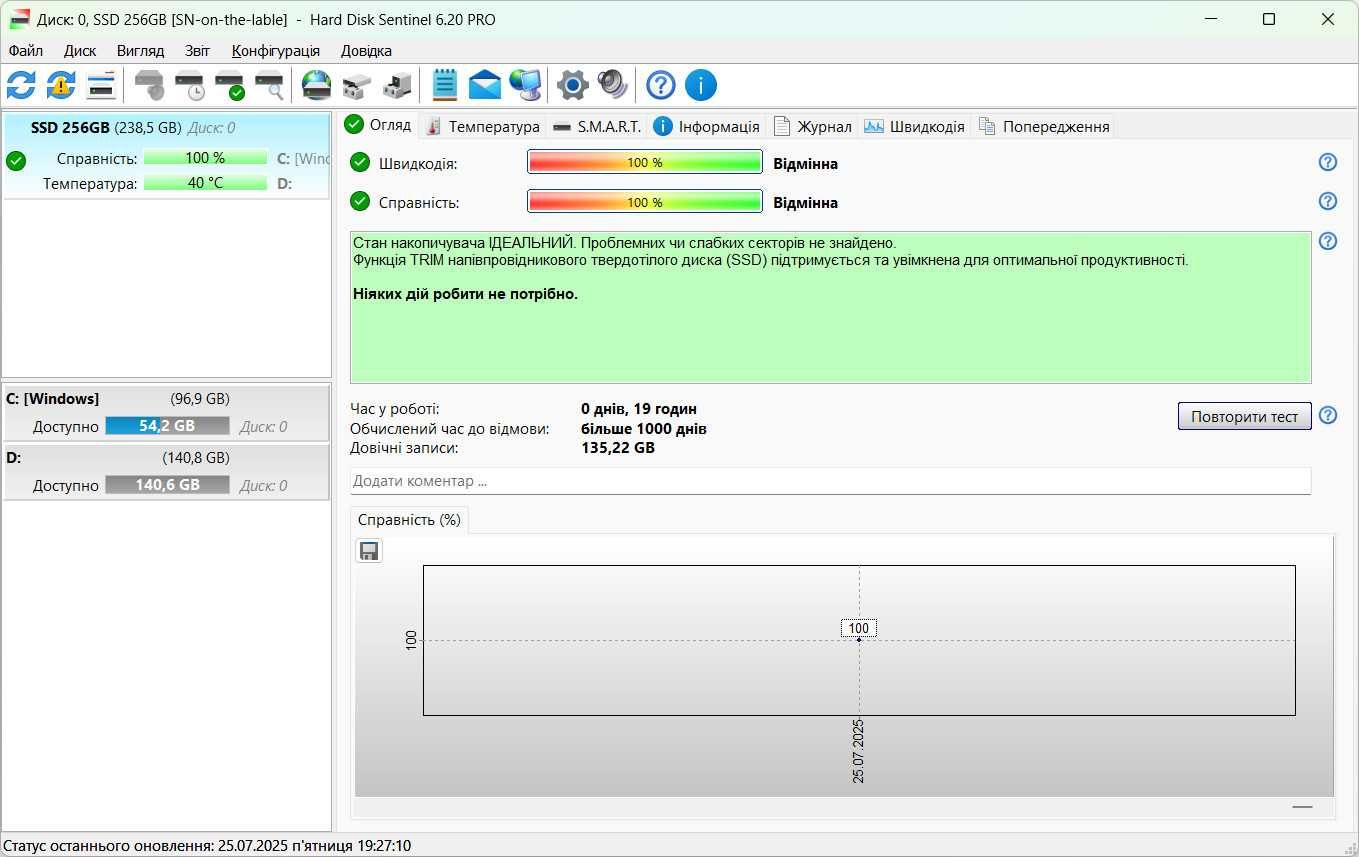Viewport: 1359px width, 857px height.
Task: Click the disk with magnifier toolbar icon
Action: click(x=270, y=85)
